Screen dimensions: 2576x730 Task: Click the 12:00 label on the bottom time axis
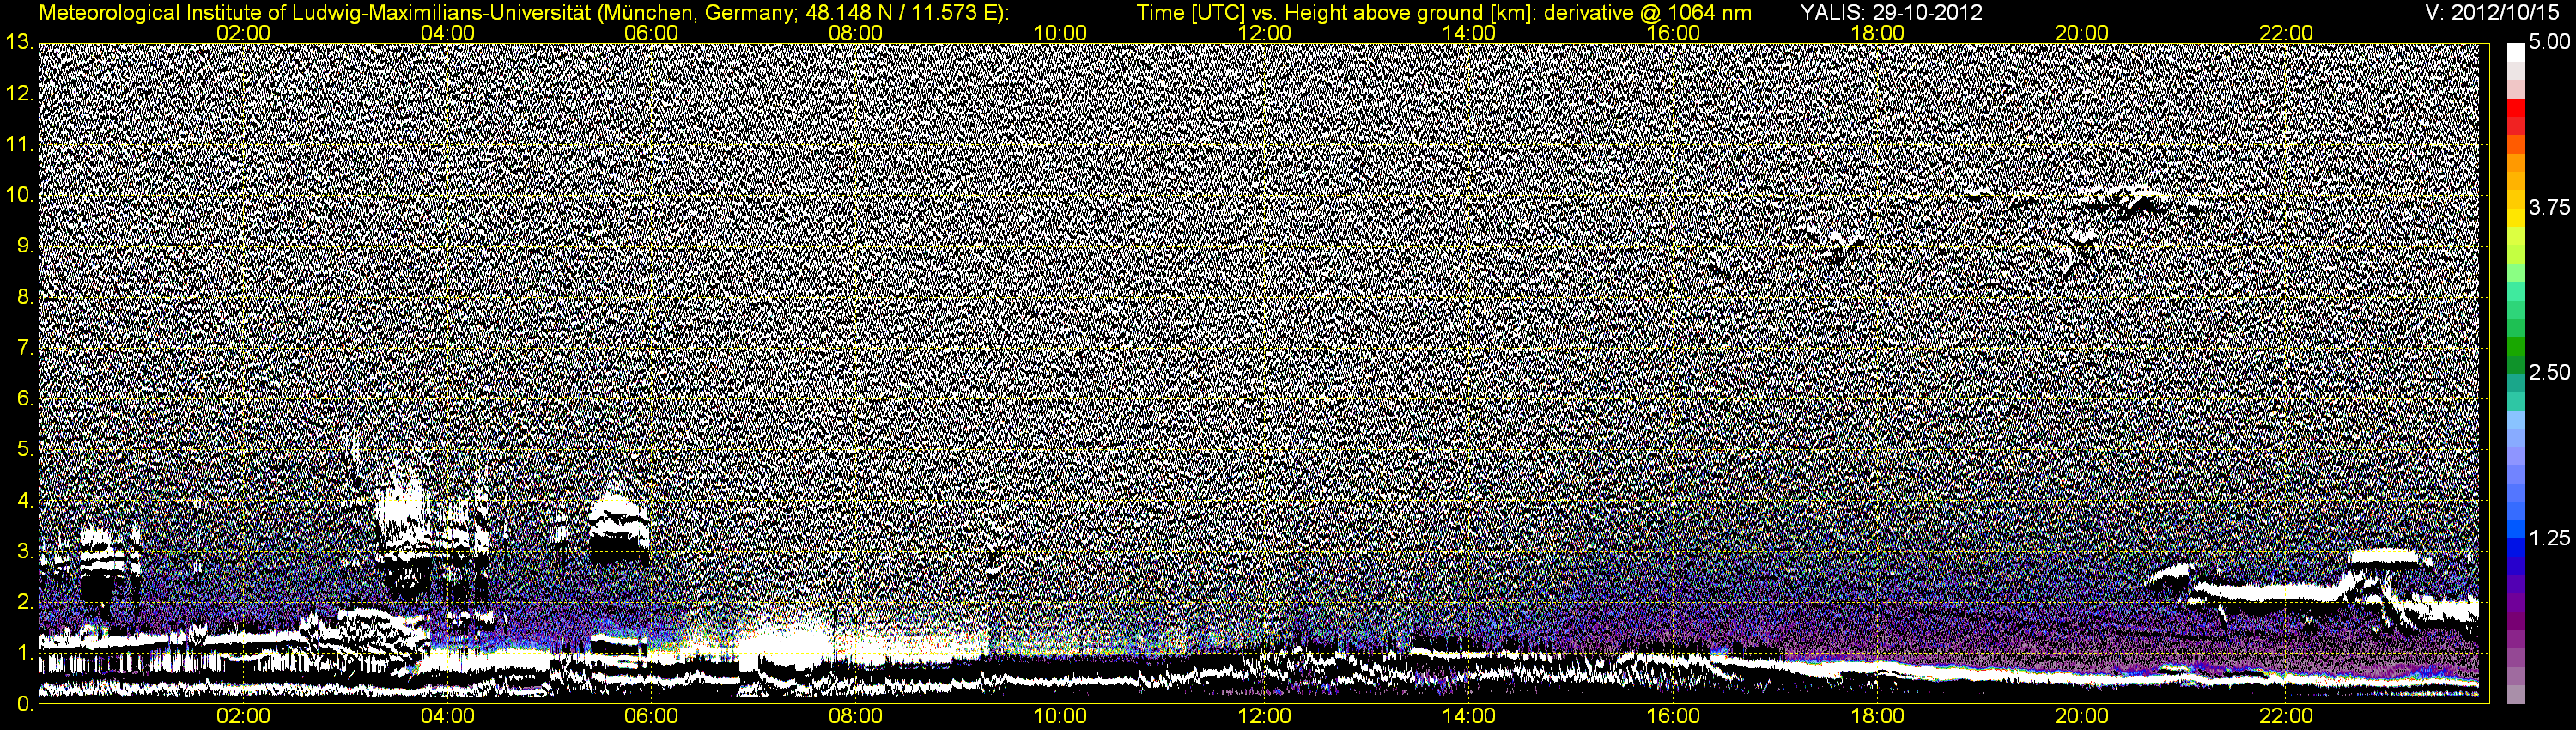1264,716
